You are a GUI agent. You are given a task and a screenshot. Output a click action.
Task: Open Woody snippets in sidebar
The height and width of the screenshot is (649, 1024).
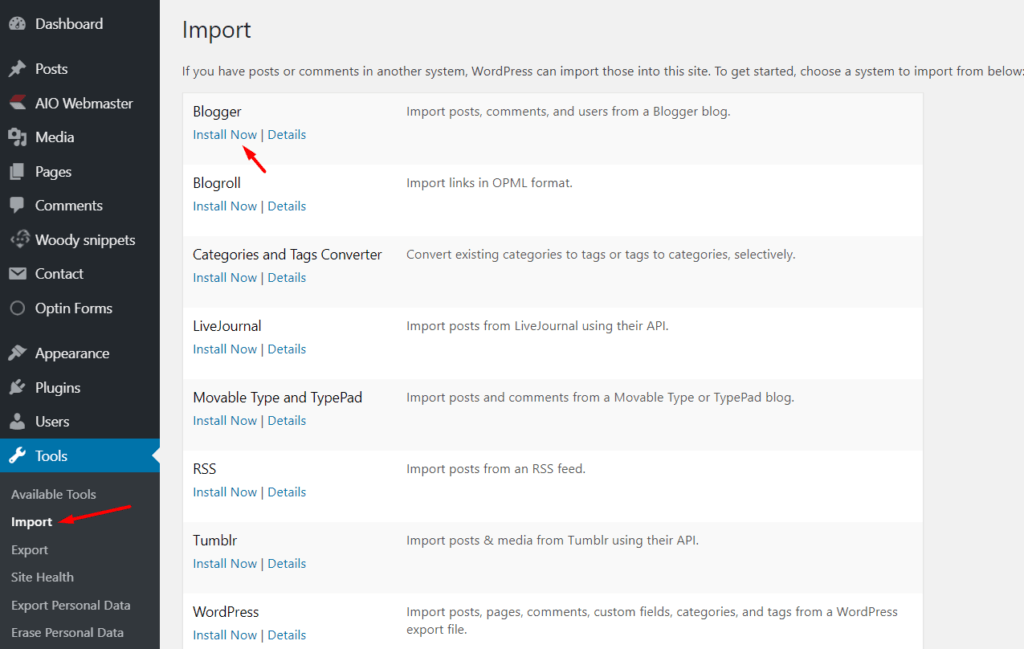click(84, 240)
